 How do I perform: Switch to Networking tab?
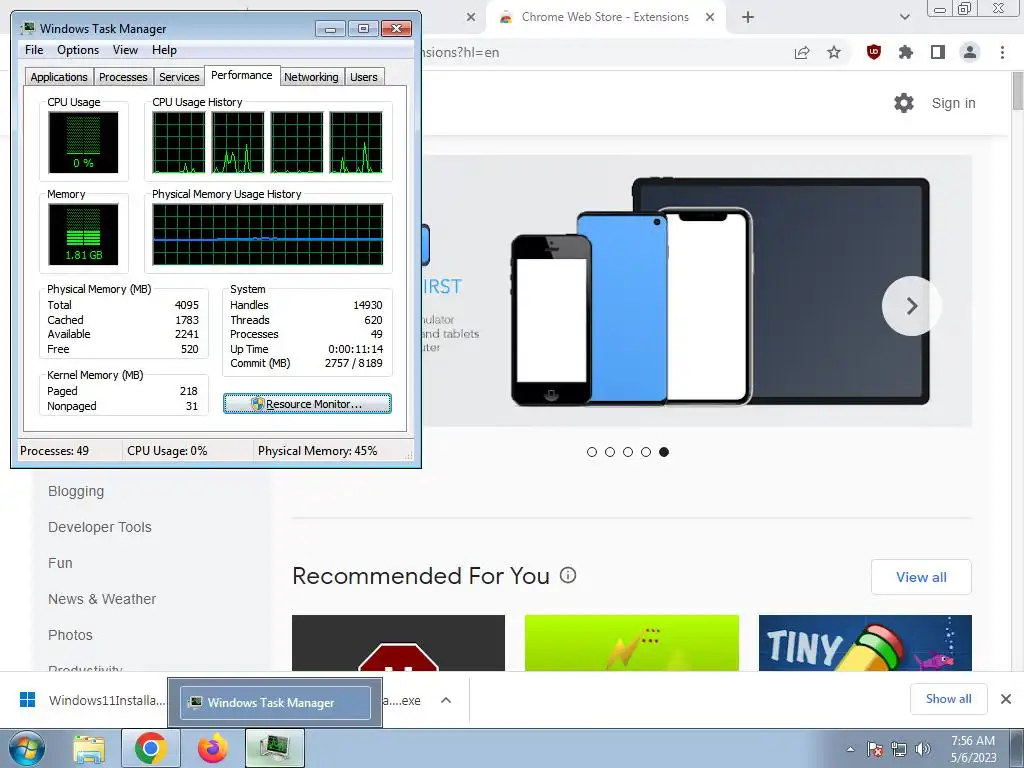pyautogui.click(x=311, y=77)
